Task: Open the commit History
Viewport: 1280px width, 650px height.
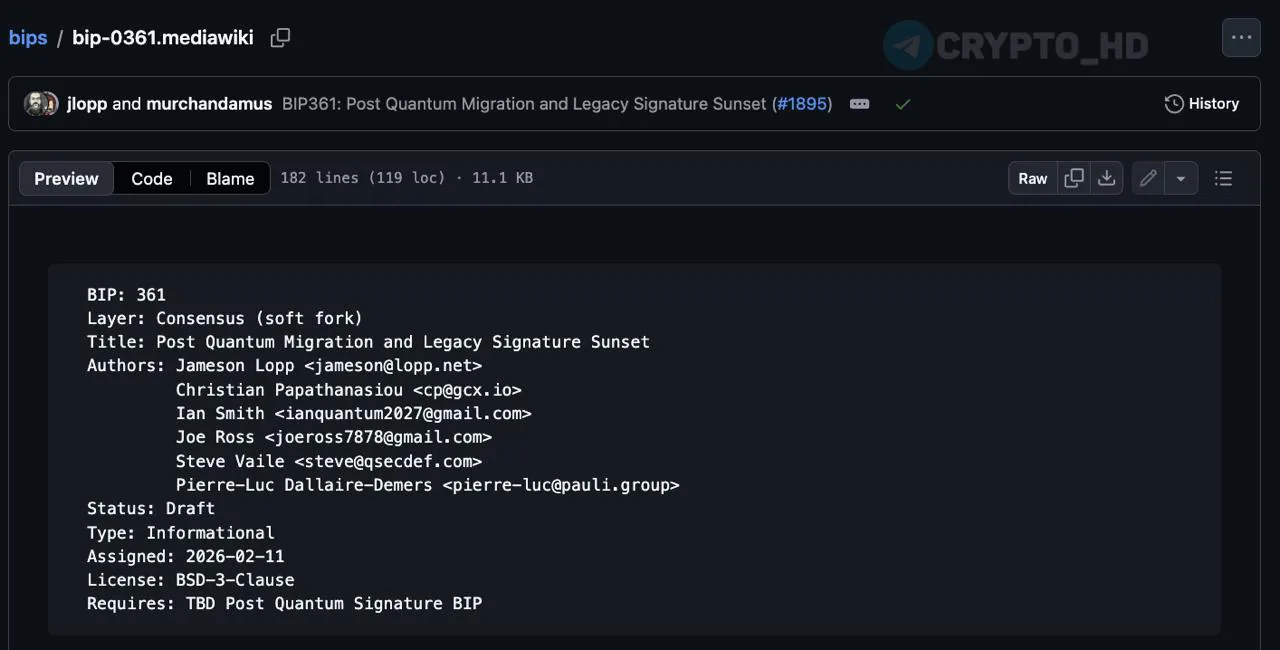Action: (x=1202, y=104)
